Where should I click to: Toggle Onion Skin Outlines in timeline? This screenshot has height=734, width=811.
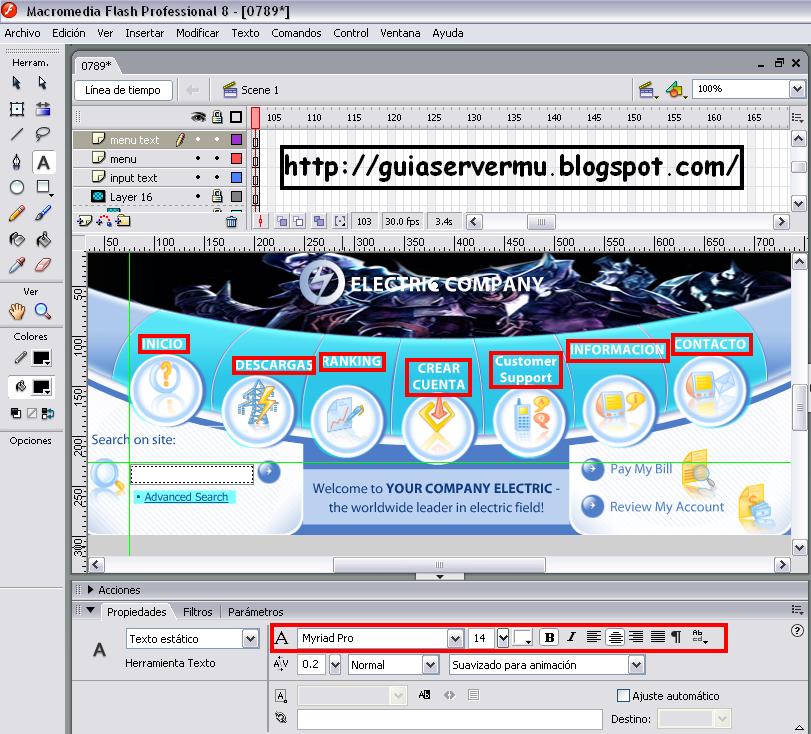(298, 221)
